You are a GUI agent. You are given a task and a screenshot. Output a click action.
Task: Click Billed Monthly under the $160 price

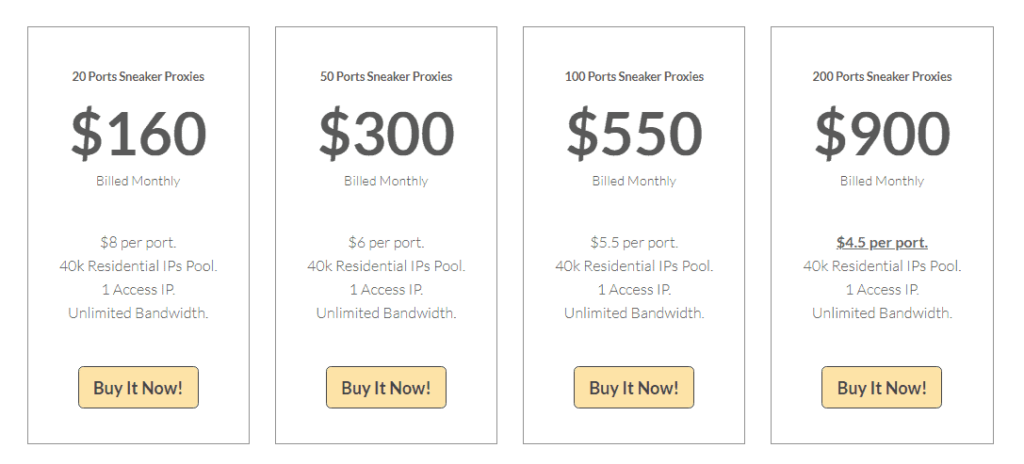[138, 180]
